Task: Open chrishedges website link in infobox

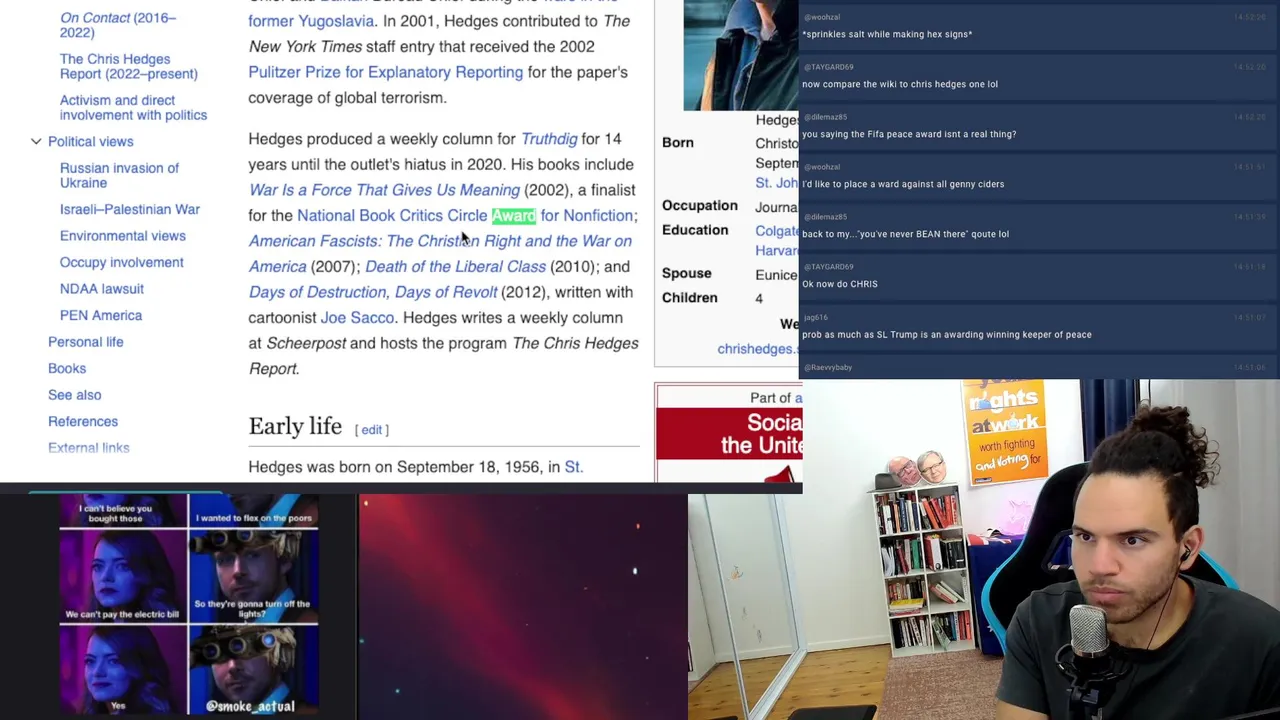Action: 757,349
